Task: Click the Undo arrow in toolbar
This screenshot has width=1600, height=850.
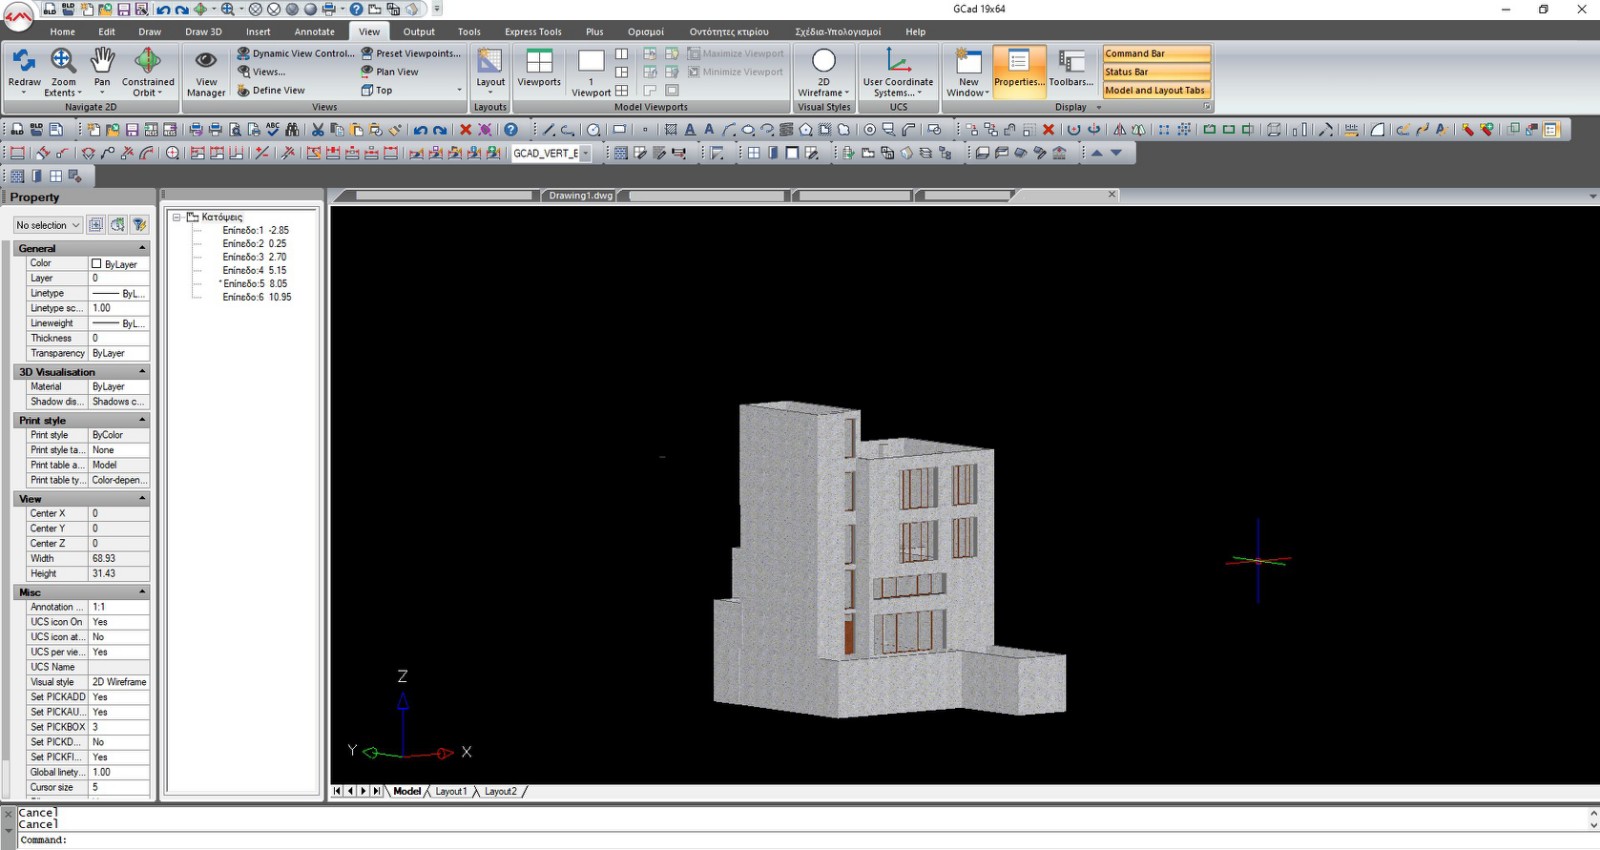Action: [x=420, y=129]
